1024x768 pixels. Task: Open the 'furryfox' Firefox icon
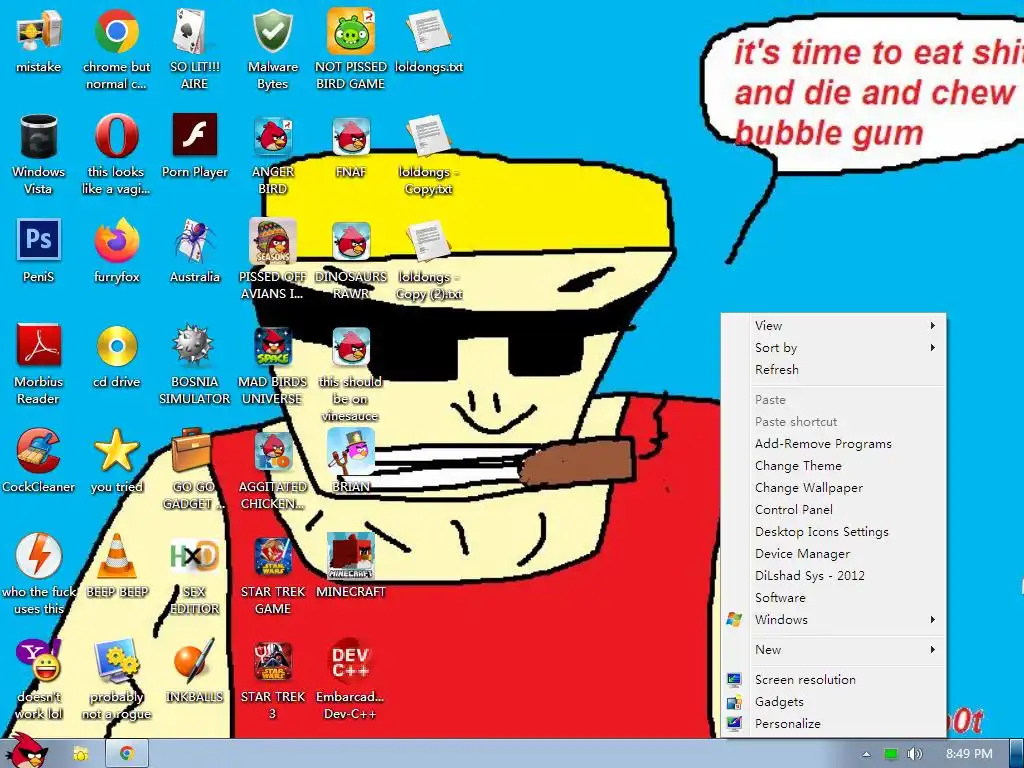click(x=116, y=240)
